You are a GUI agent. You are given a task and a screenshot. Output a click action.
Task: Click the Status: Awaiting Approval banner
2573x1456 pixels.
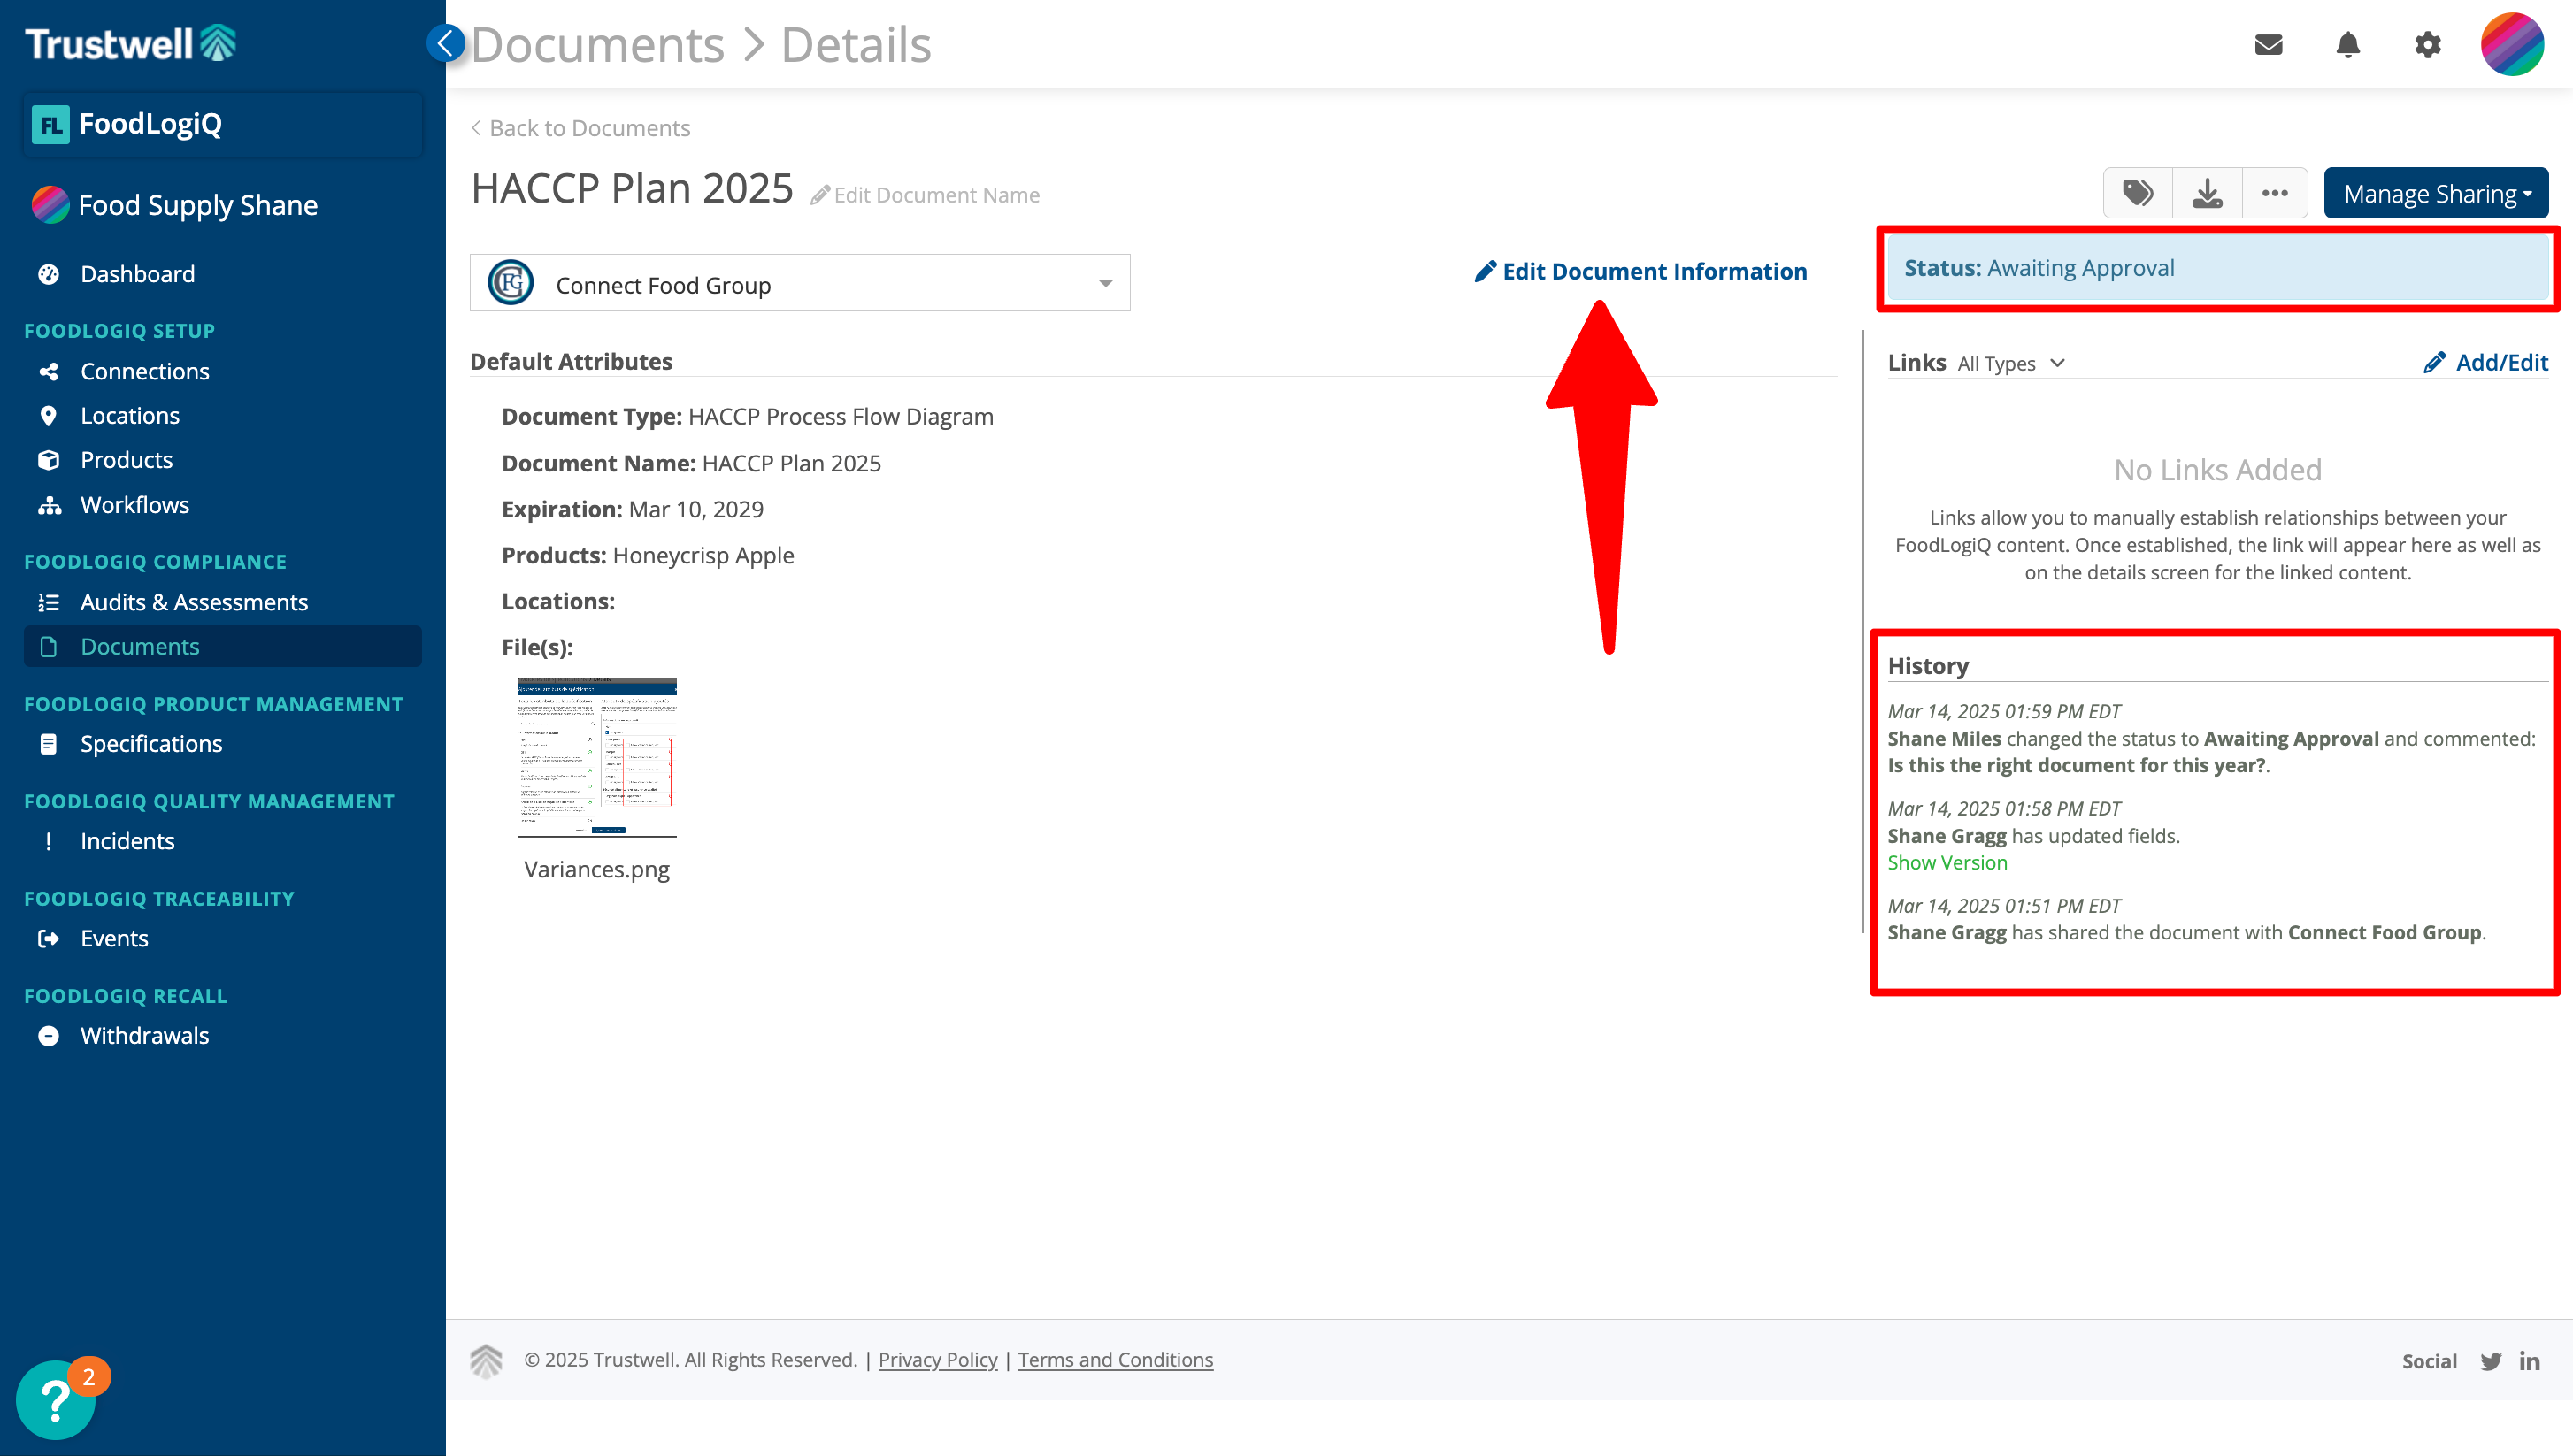coord(2217,268)
